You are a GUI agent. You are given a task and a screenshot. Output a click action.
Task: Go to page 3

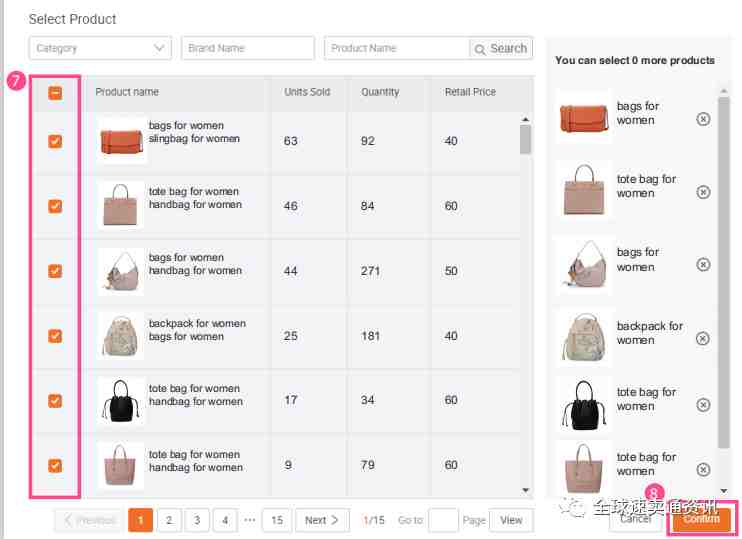pos(197,520)
